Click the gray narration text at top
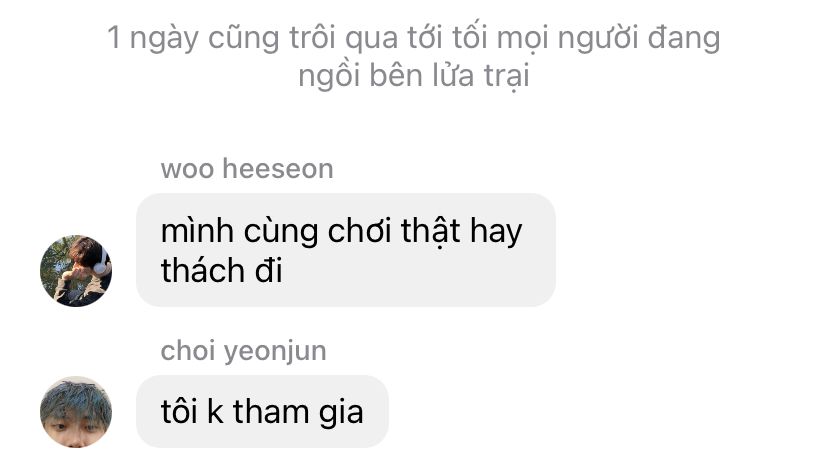The image size is (828, 468). pyautogui.click(x=414, y=57)
